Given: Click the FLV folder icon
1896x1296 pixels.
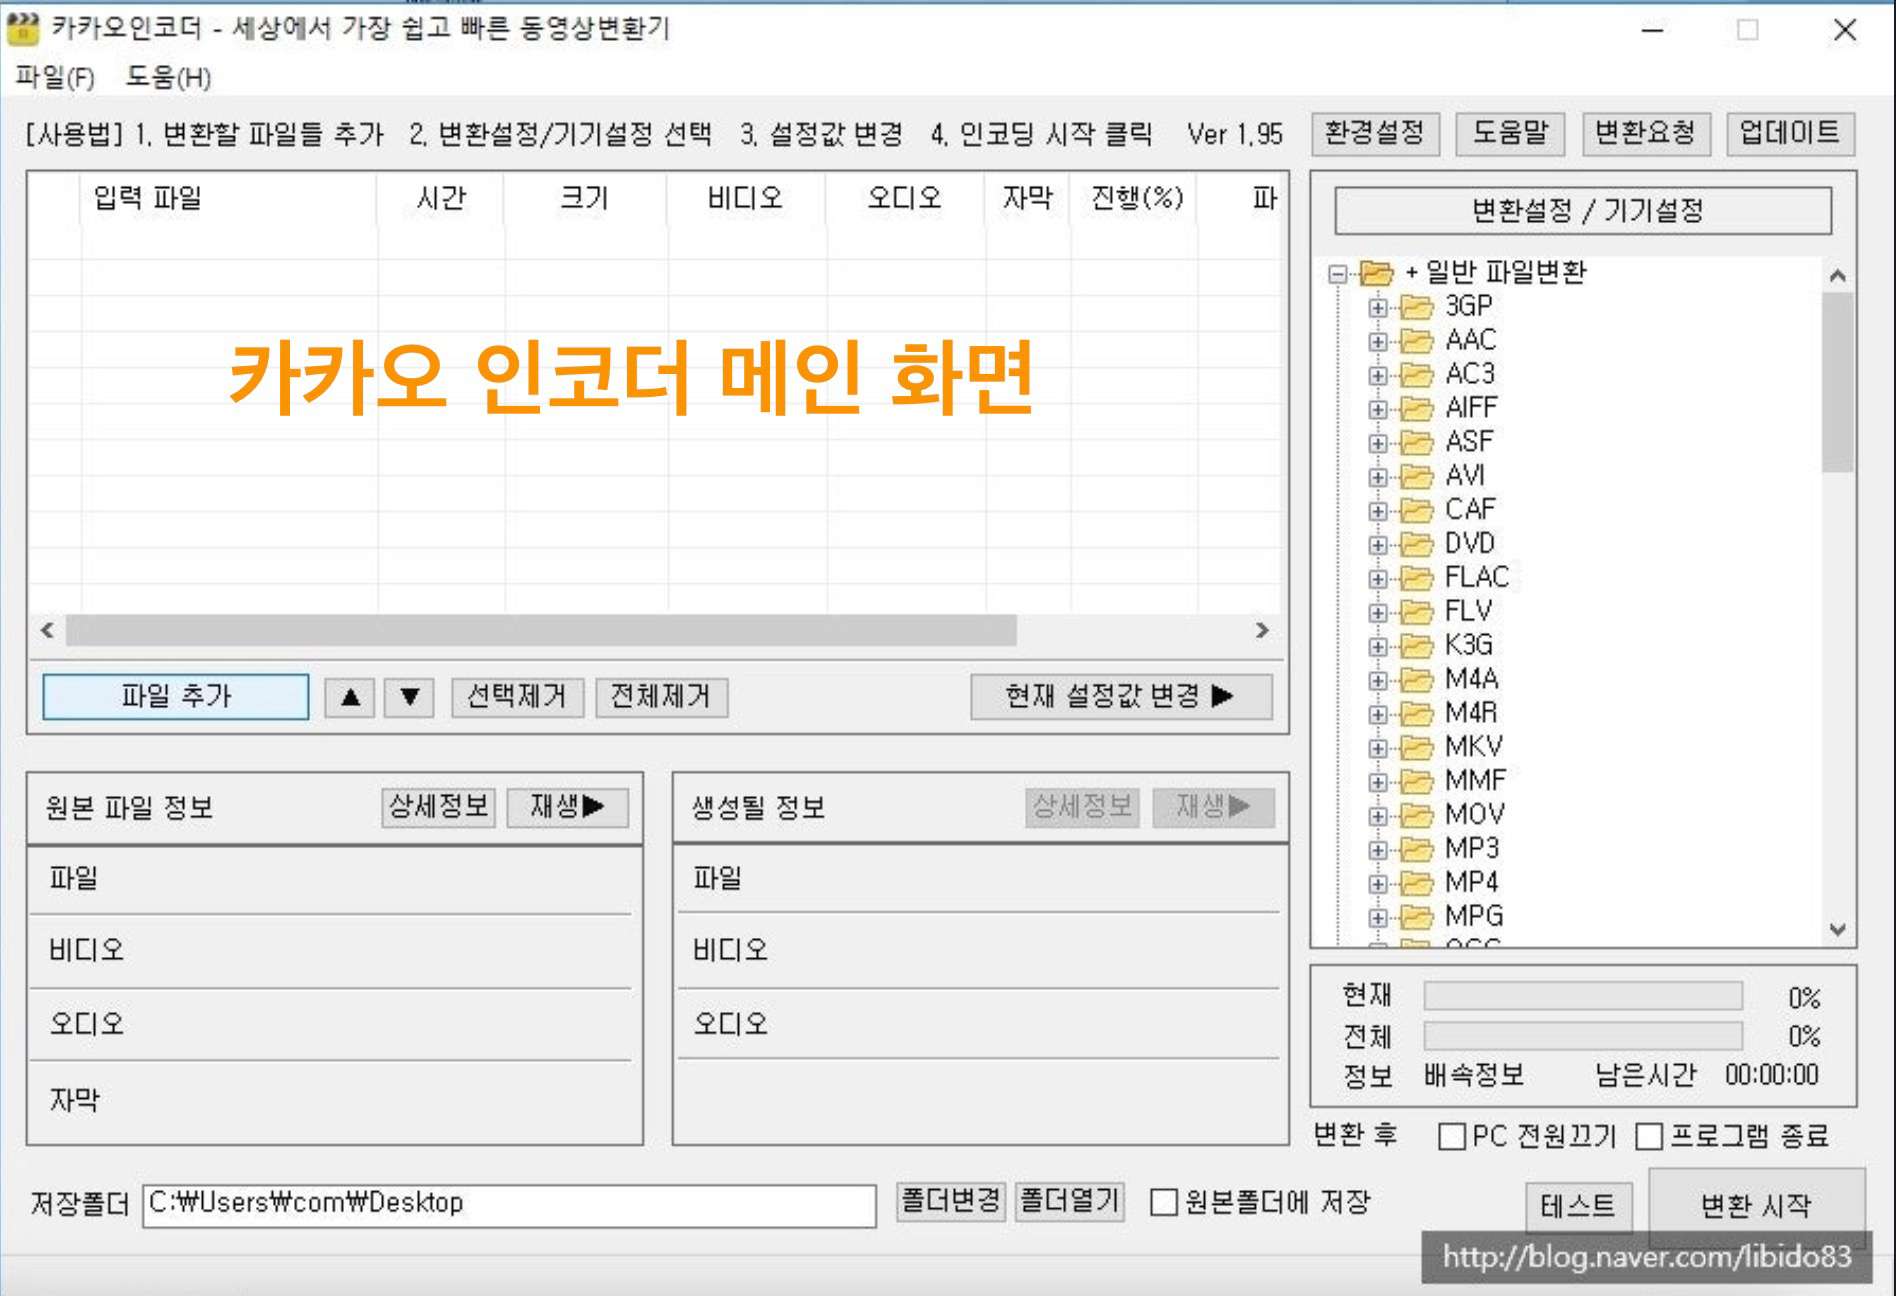Looking at the screenshot, I should [1416, 612].
